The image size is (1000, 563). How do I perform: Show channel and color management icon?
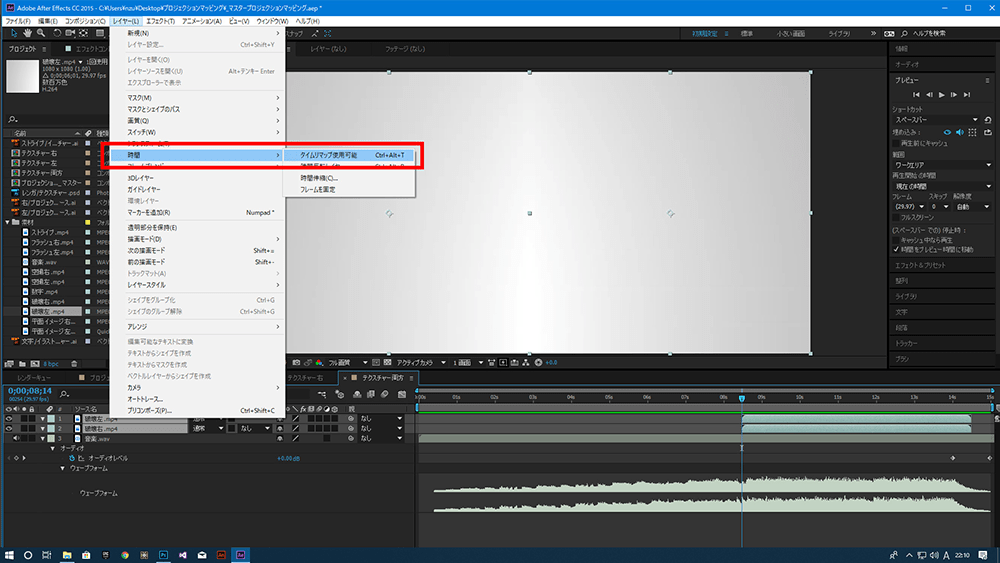tap(319, 362)
